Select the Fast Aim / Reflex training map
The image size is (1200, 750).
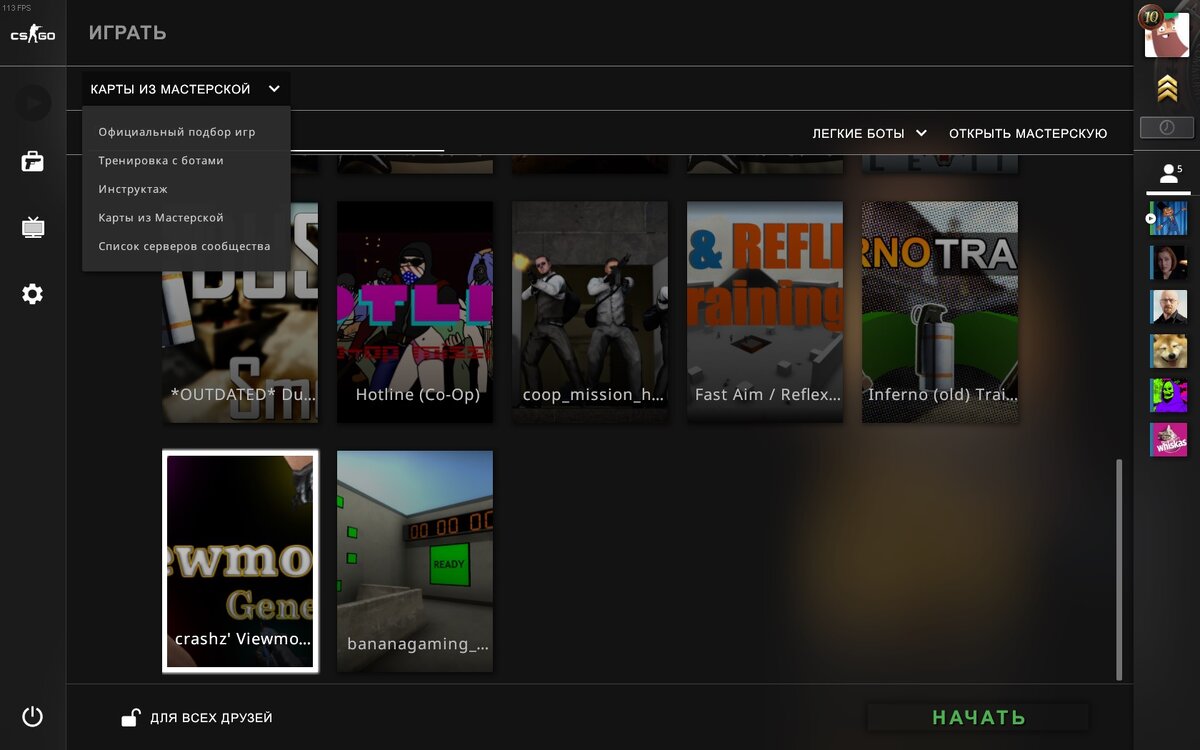click(x=765, y=312)
